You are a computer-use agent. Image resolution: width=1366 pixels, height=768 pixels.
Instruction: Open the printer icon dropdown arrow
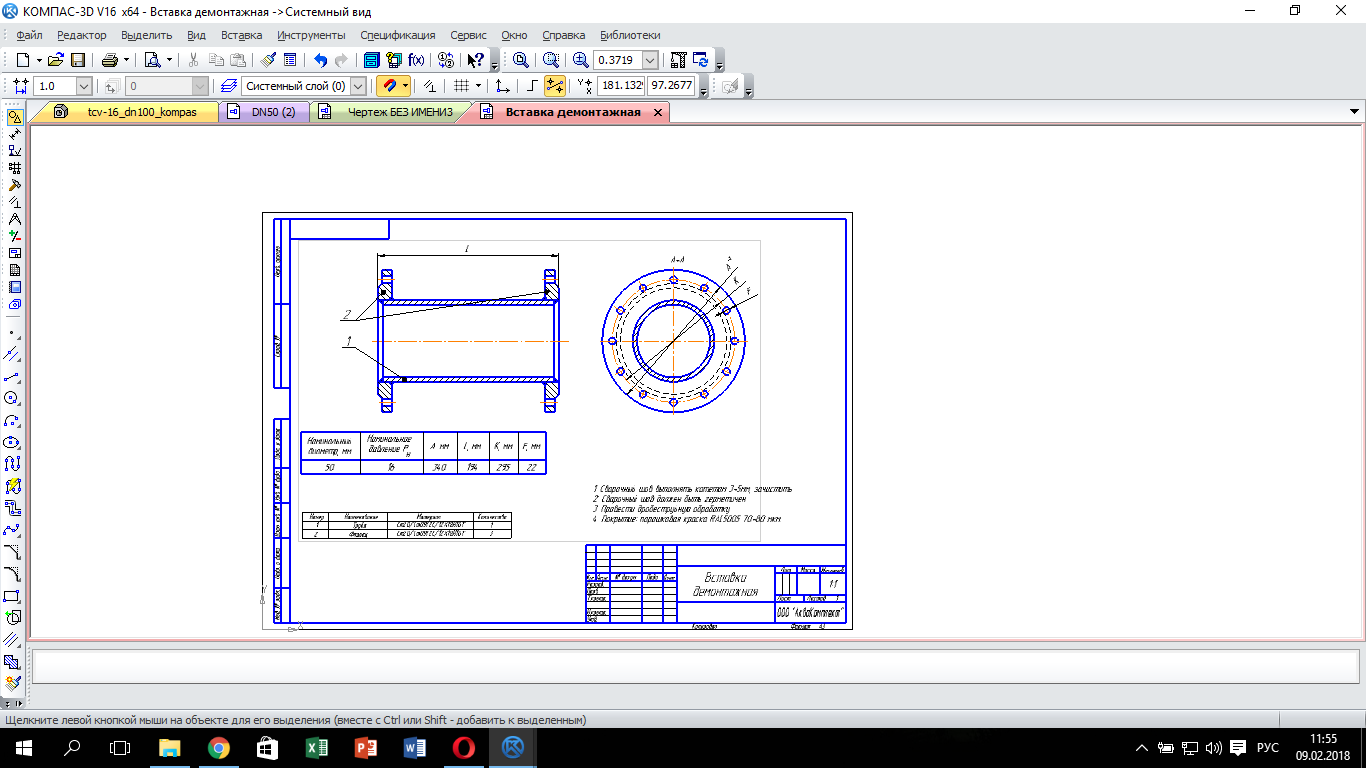[127, 60]
